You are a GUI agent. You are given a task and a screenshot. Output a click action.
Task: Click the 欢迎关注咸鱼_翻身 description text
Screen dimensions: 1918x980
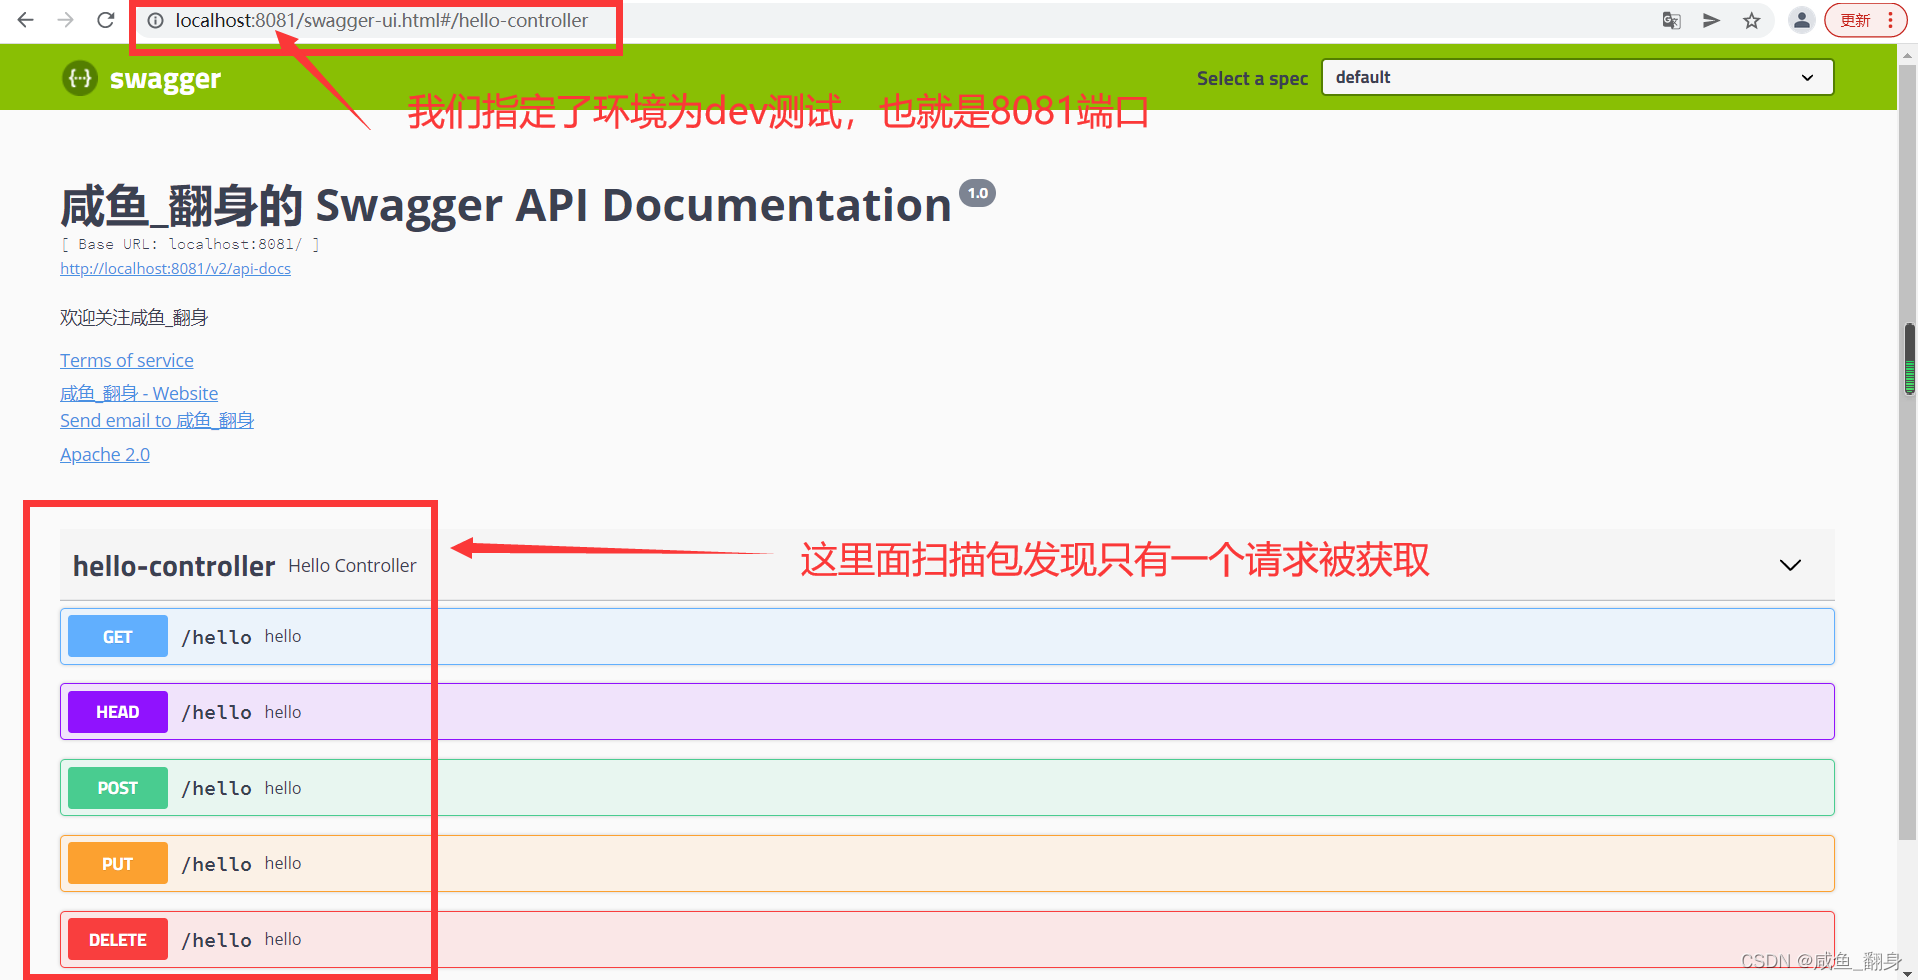pyautogui.click(x=134, y=317)
